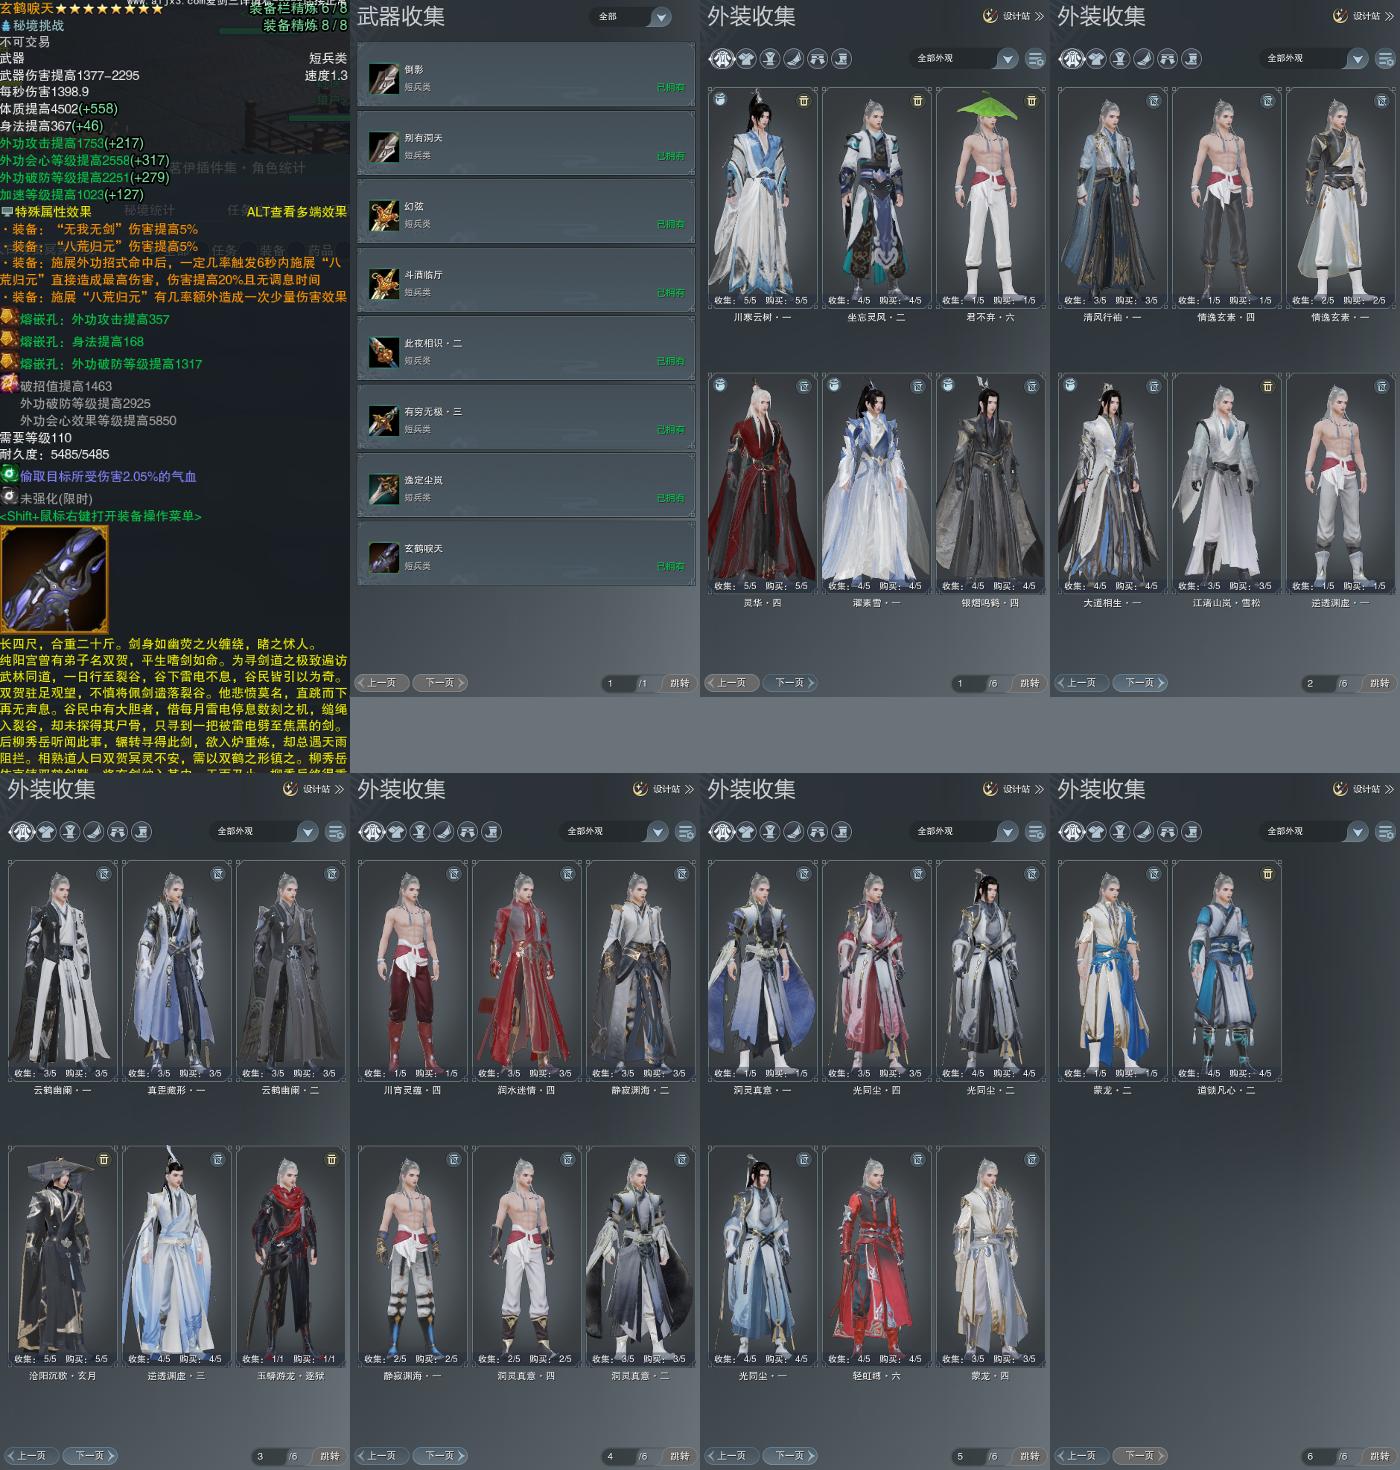Select the 真思藏形·一 outfit card

pos(176,971)
